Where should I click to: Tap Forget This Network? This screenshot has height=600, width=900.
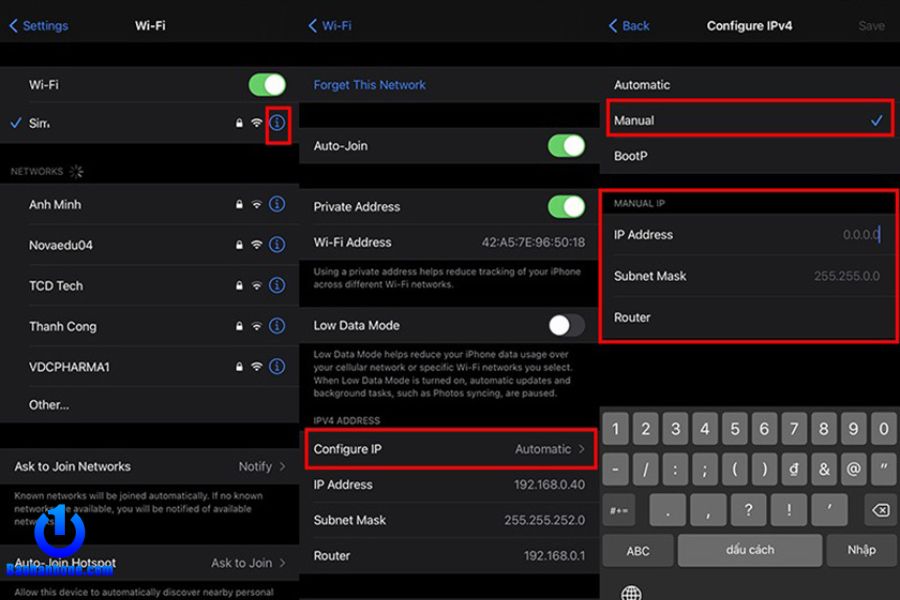370,85
